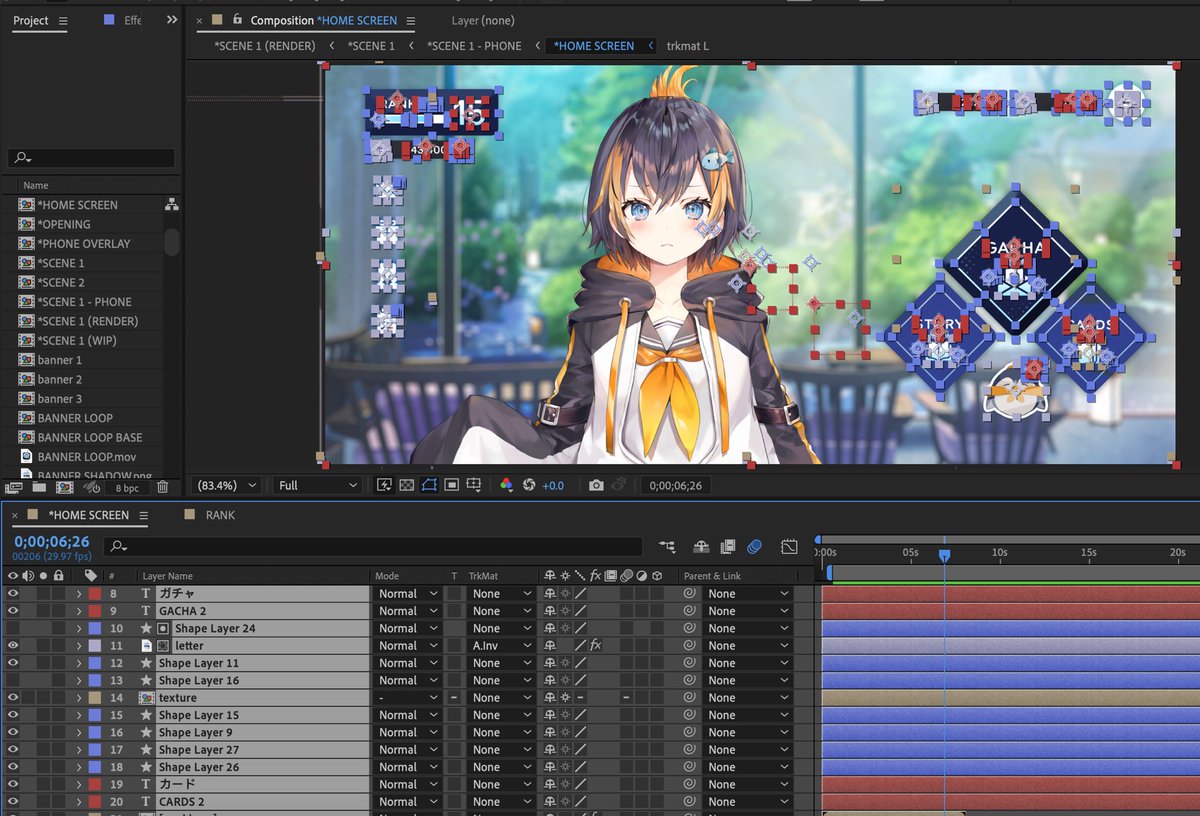Click the Interpret Footage icon in Project panel

point(14,487)
